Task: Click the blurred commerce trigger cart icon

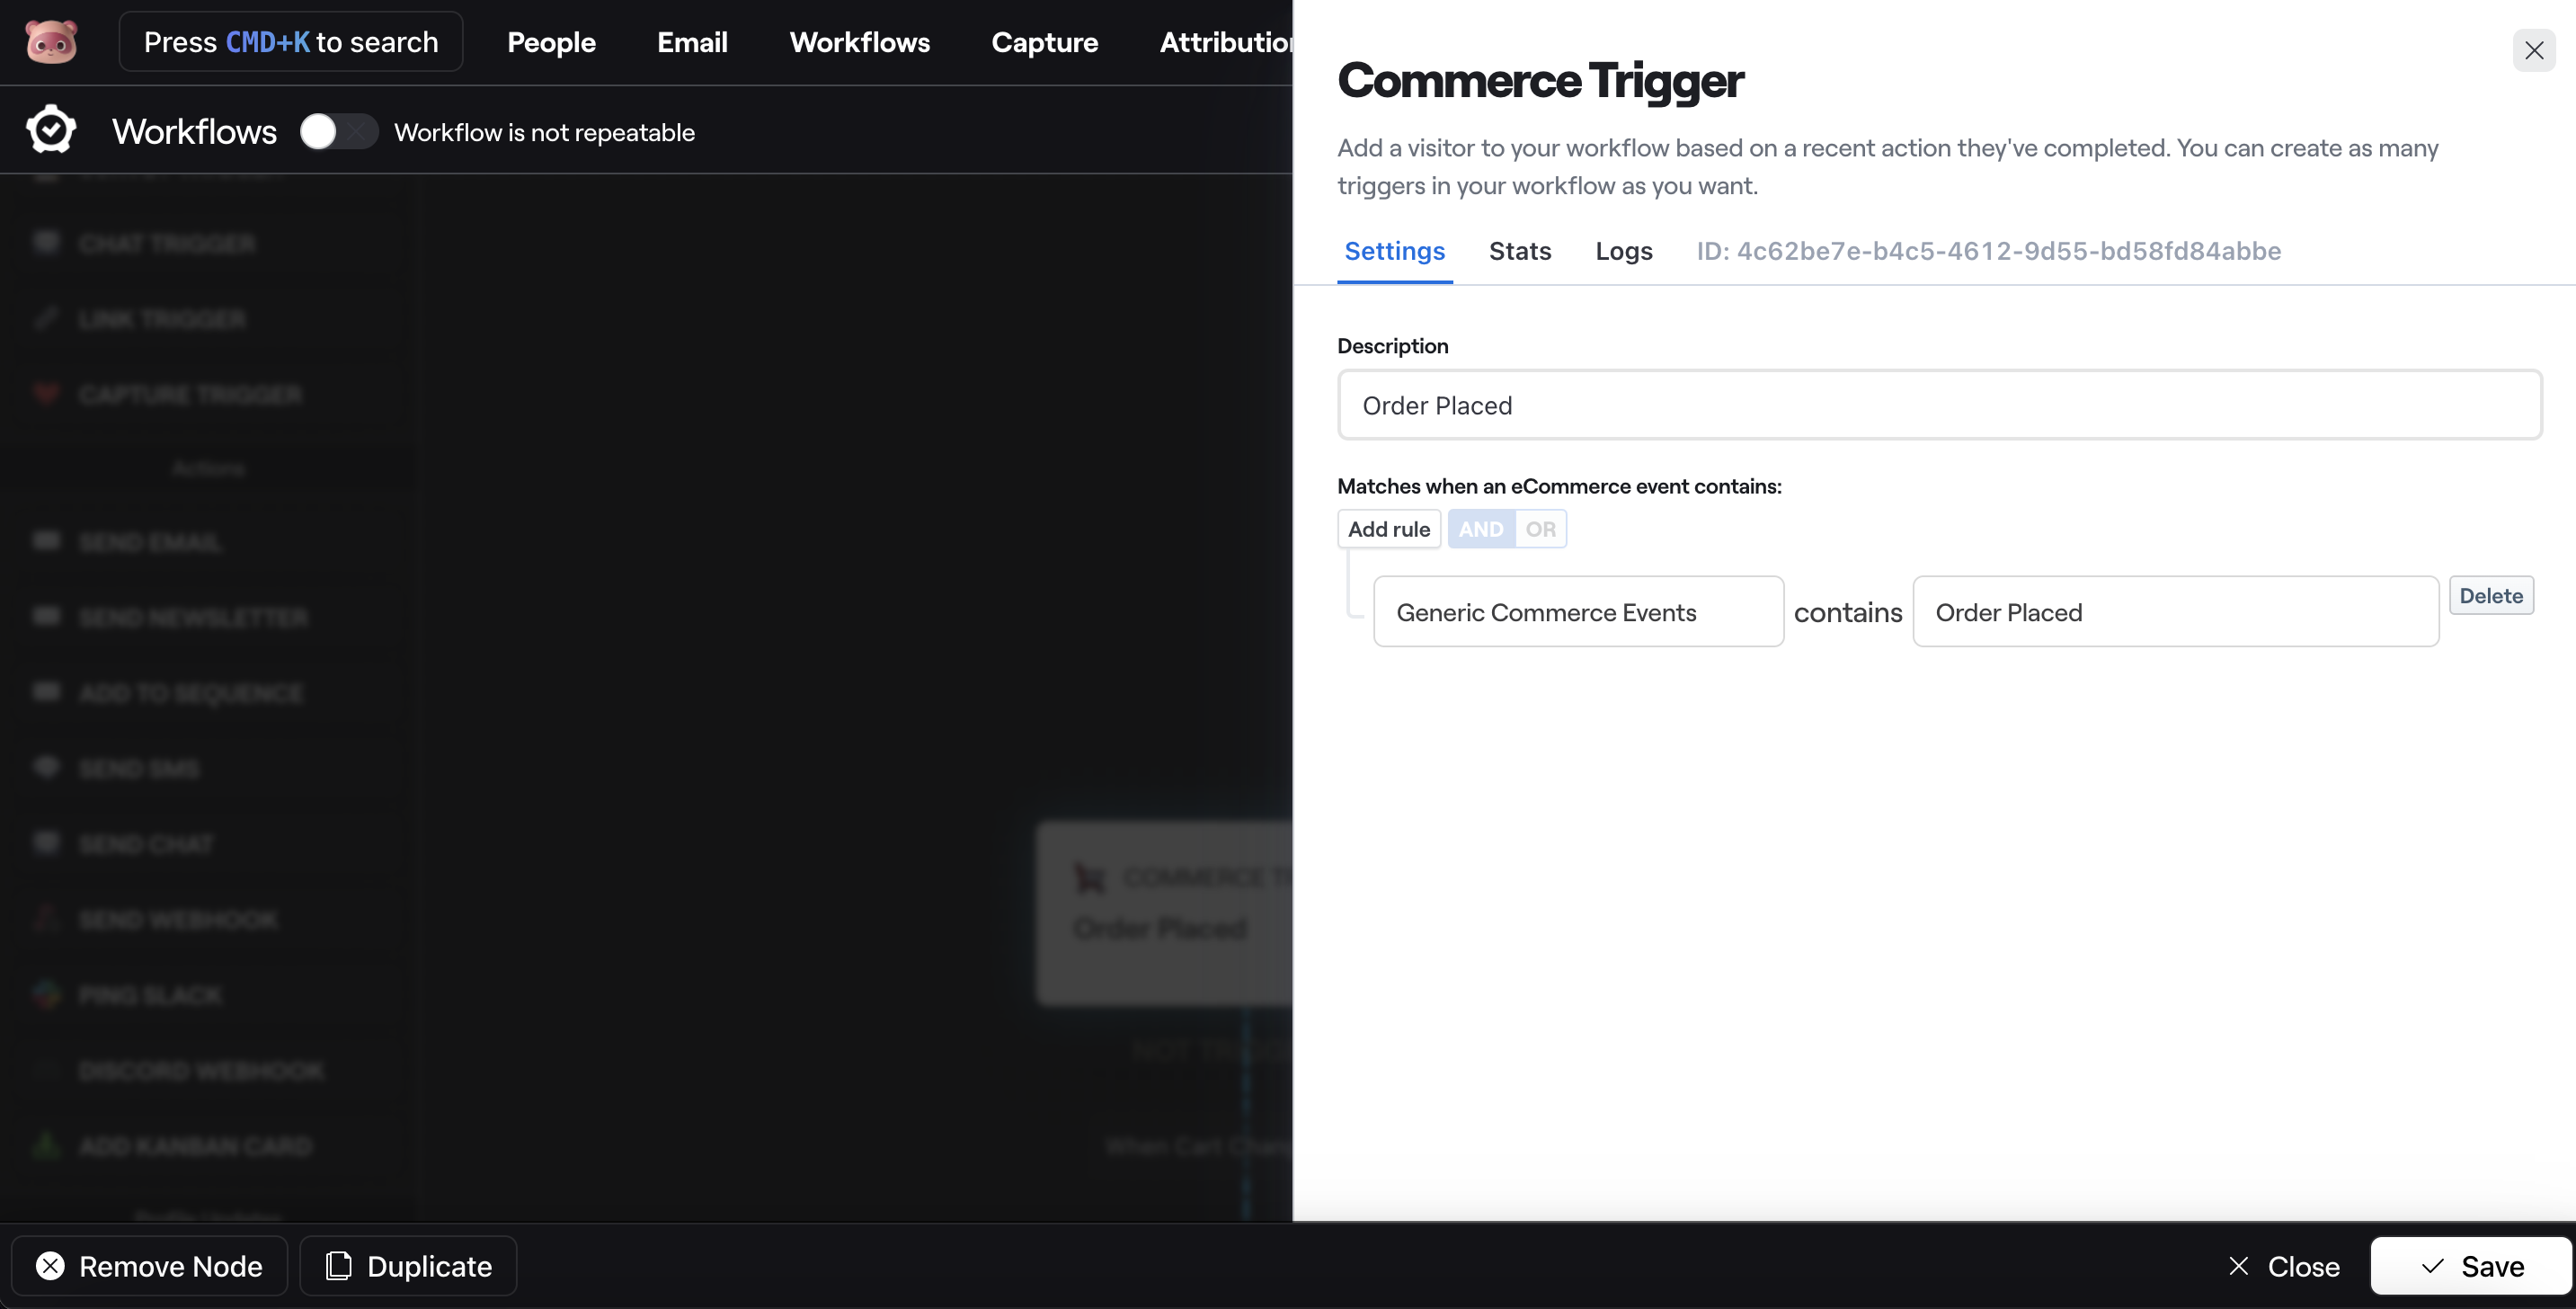Action: pos(1089,878)
